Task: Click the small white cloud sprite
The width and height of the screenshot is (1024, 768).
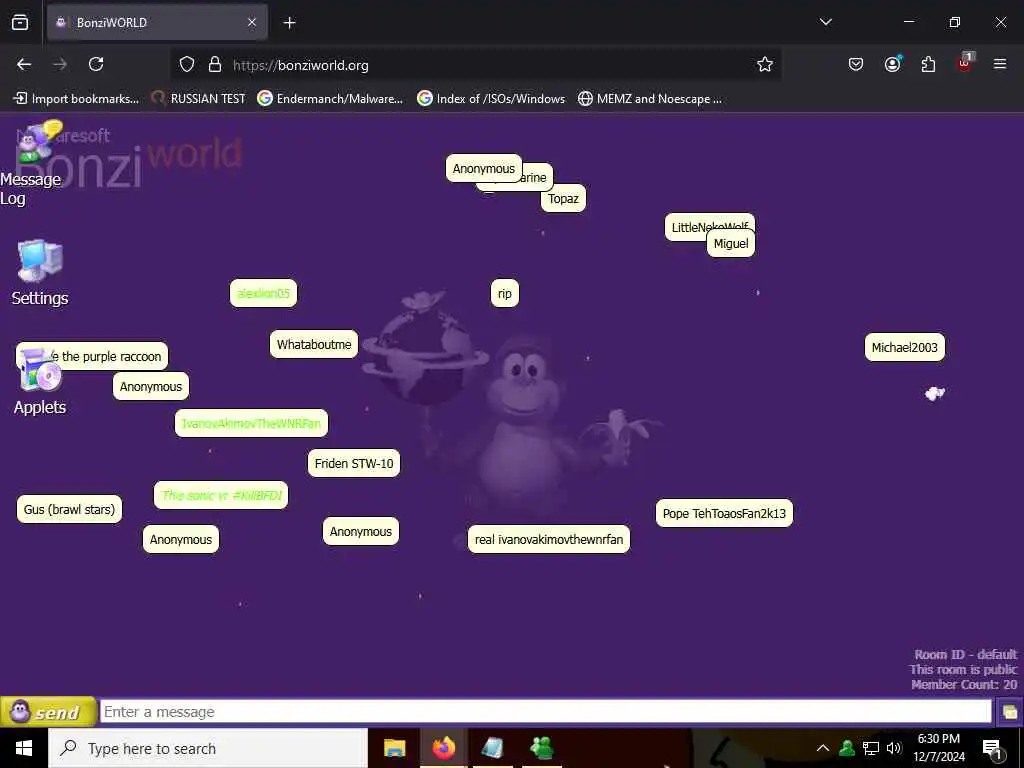Action: (935, 393)
